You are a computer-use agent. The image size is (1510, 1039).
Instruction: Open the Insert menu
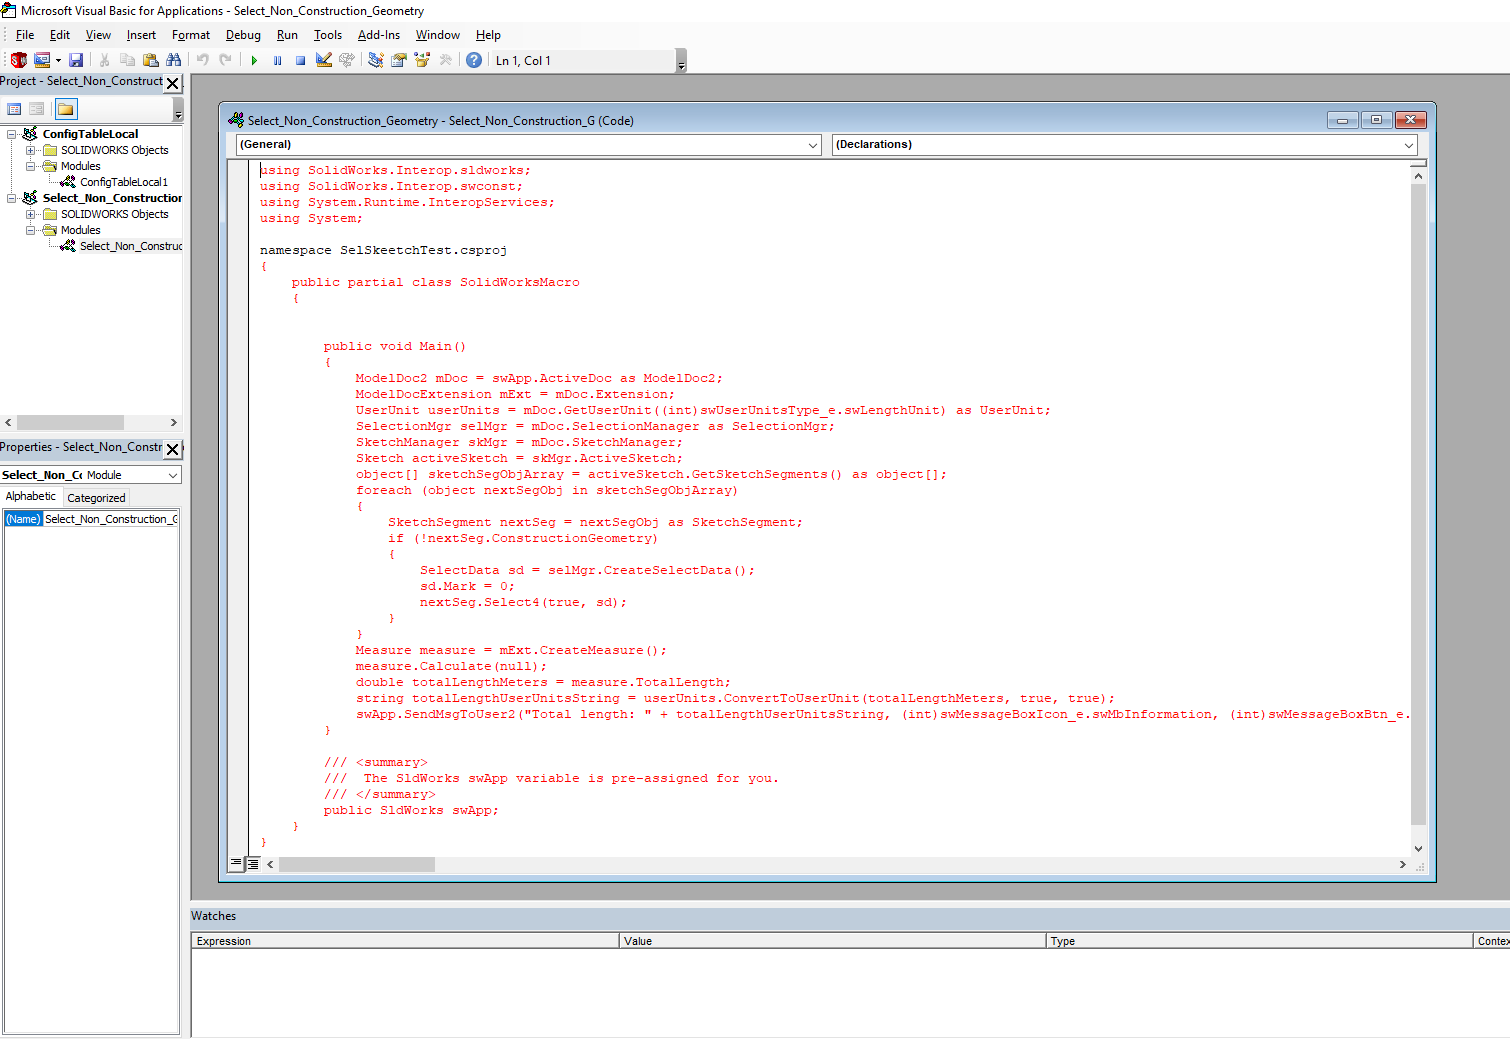(x=141, y=35)
